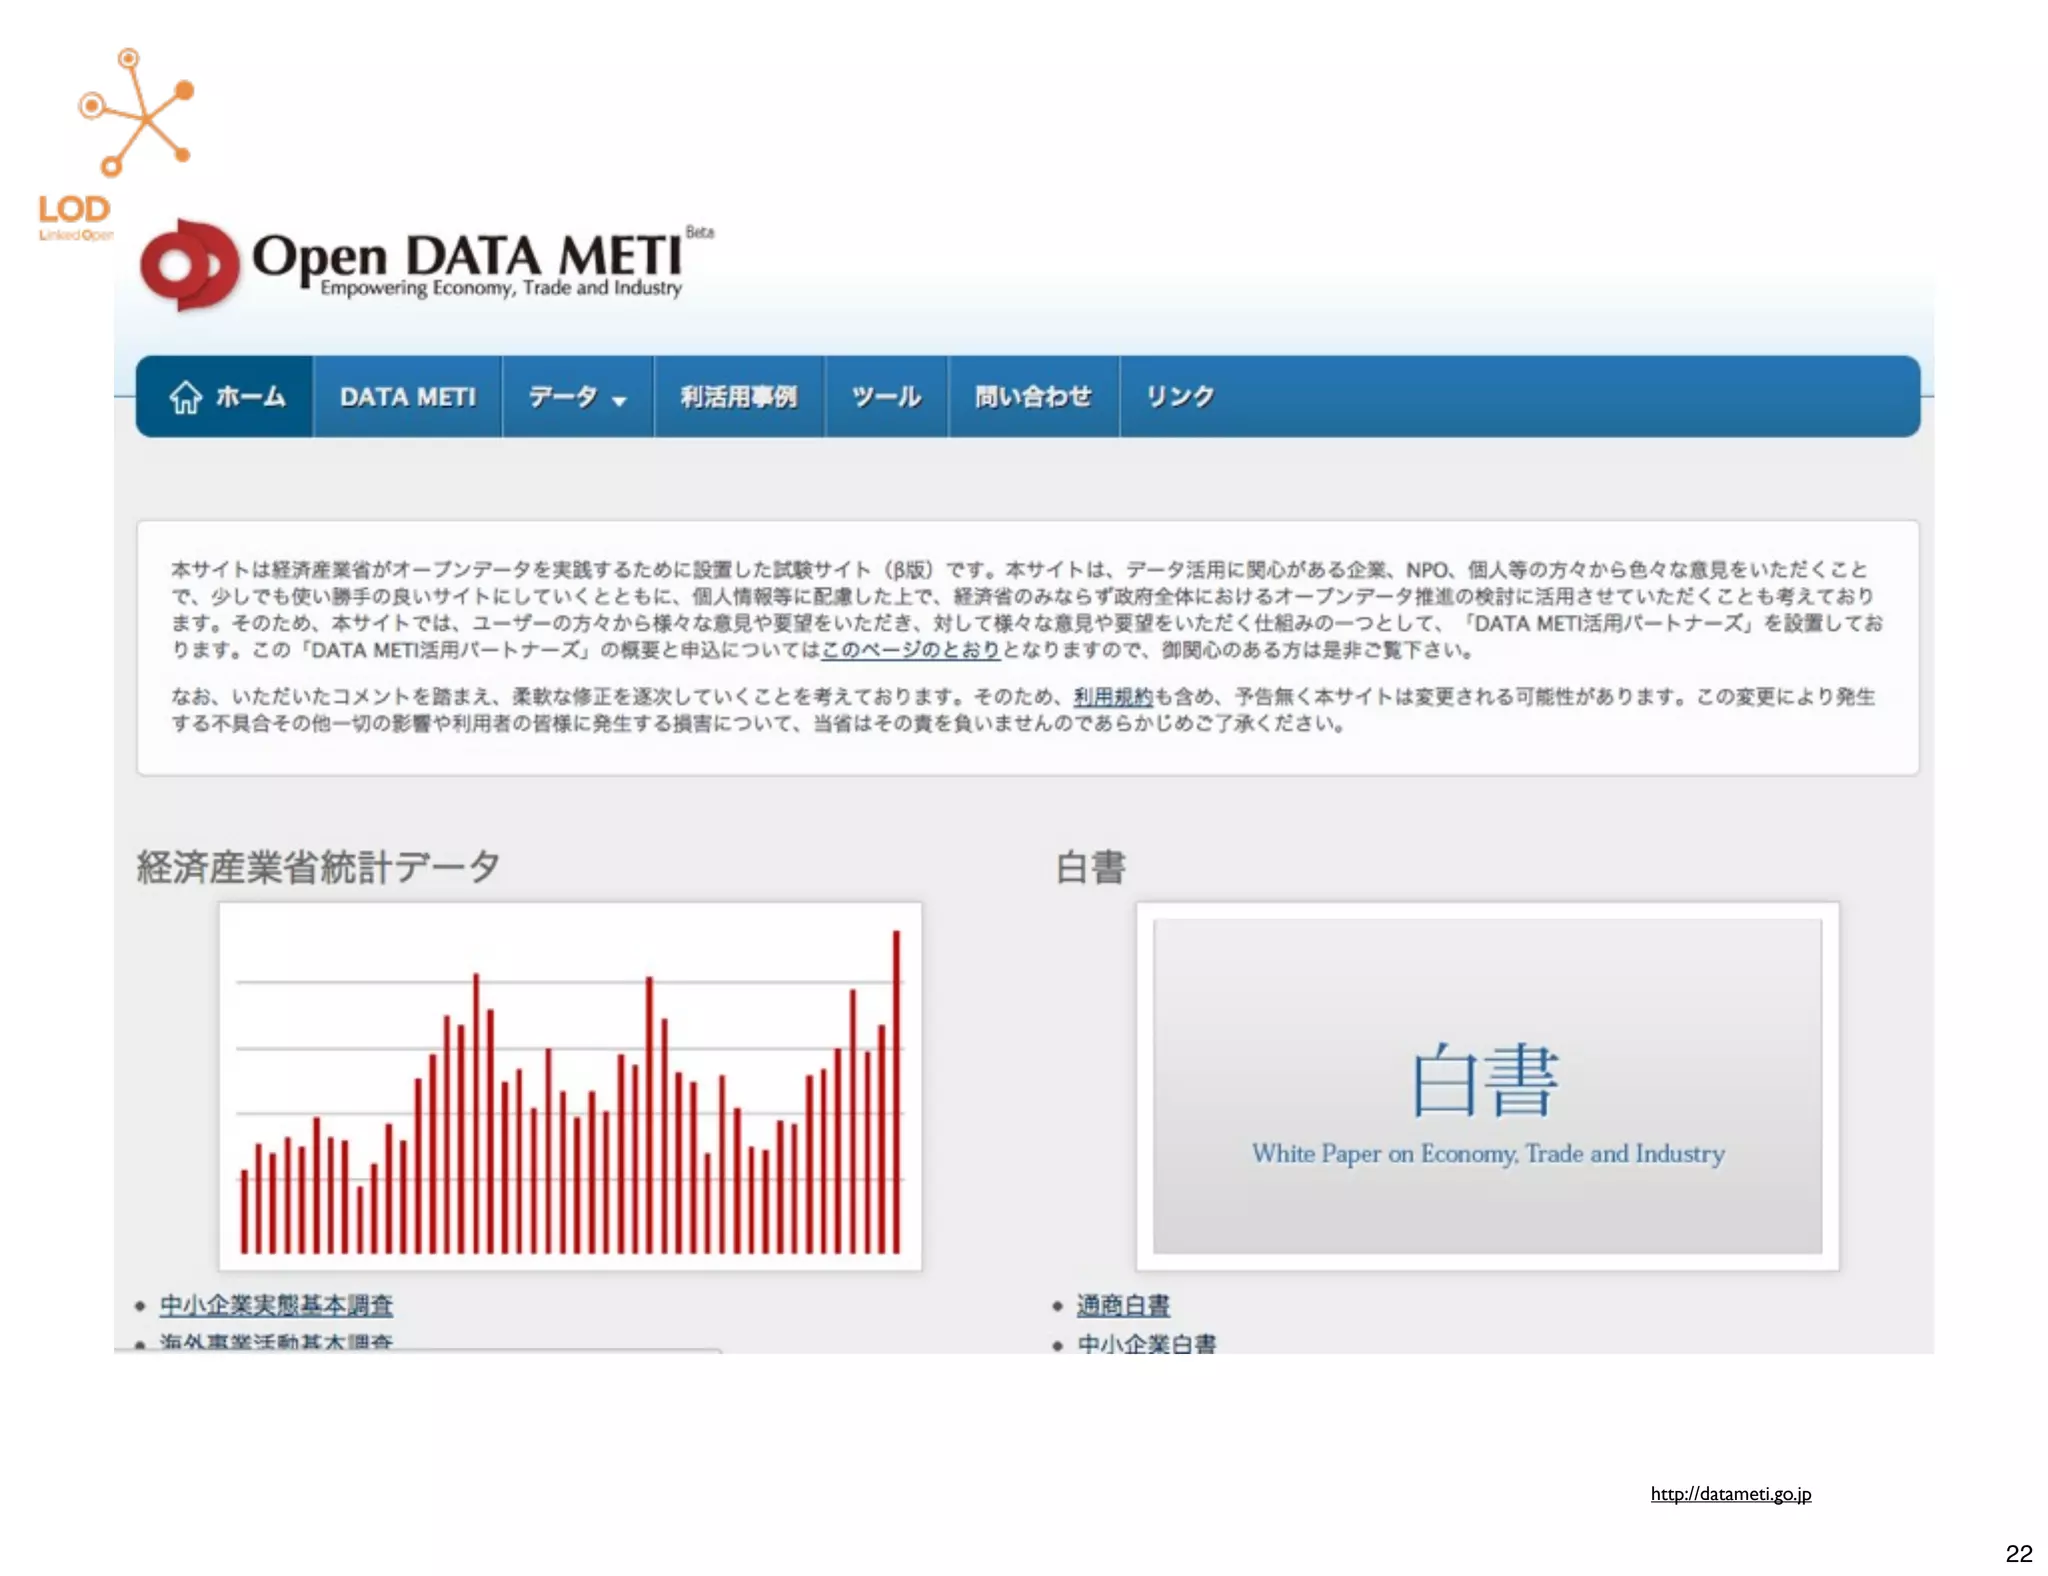Go to the リンク menu item

pyautogui.click(x=1180, y=397)
